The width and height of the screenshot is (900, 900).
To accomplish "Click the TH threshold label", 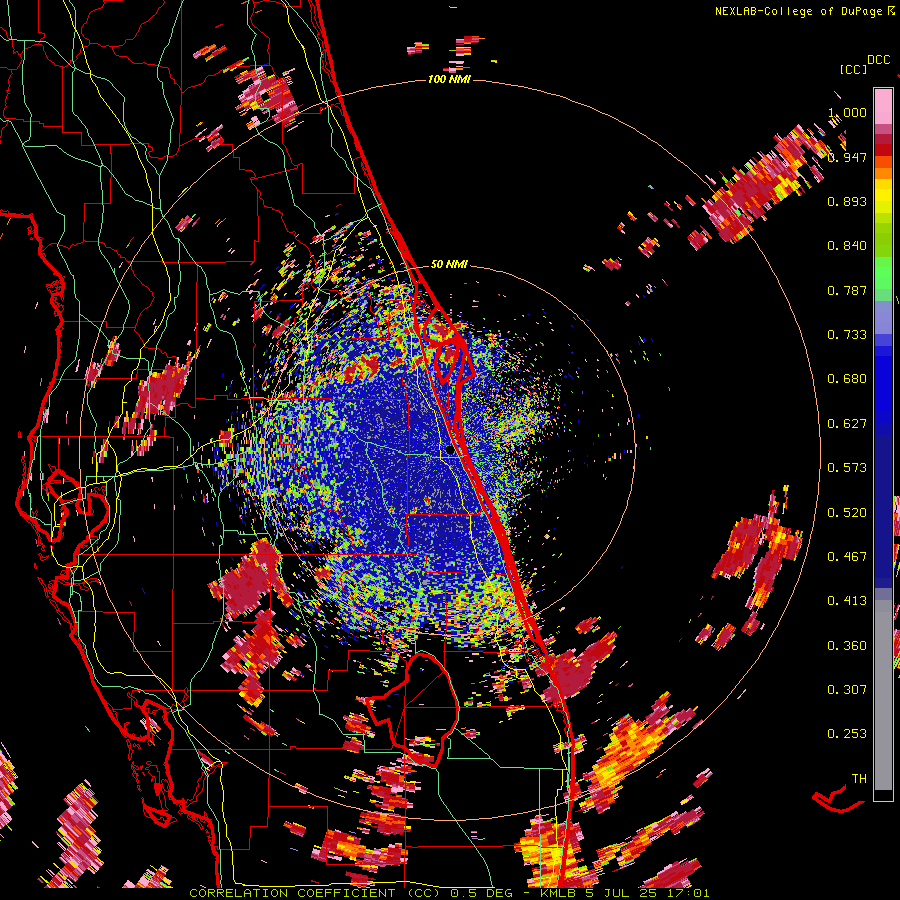I will 859,779.
